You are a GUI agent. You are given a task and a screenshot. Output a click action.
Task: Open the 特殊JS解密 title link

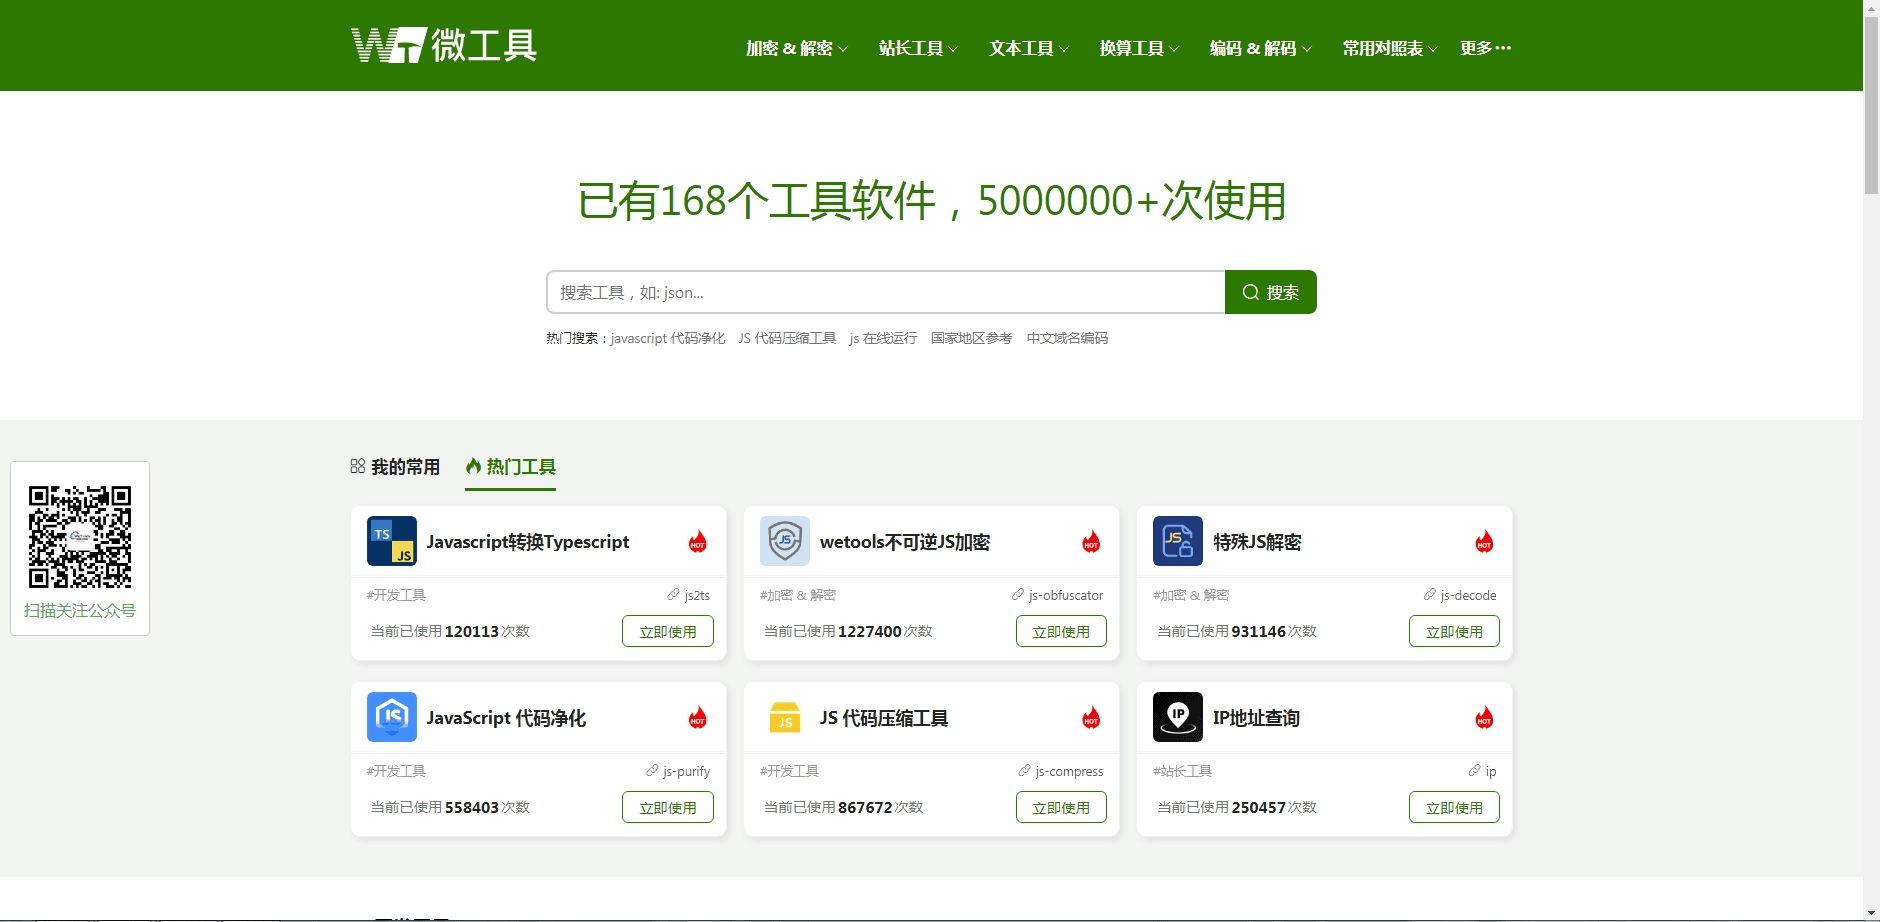[1257, 541]
